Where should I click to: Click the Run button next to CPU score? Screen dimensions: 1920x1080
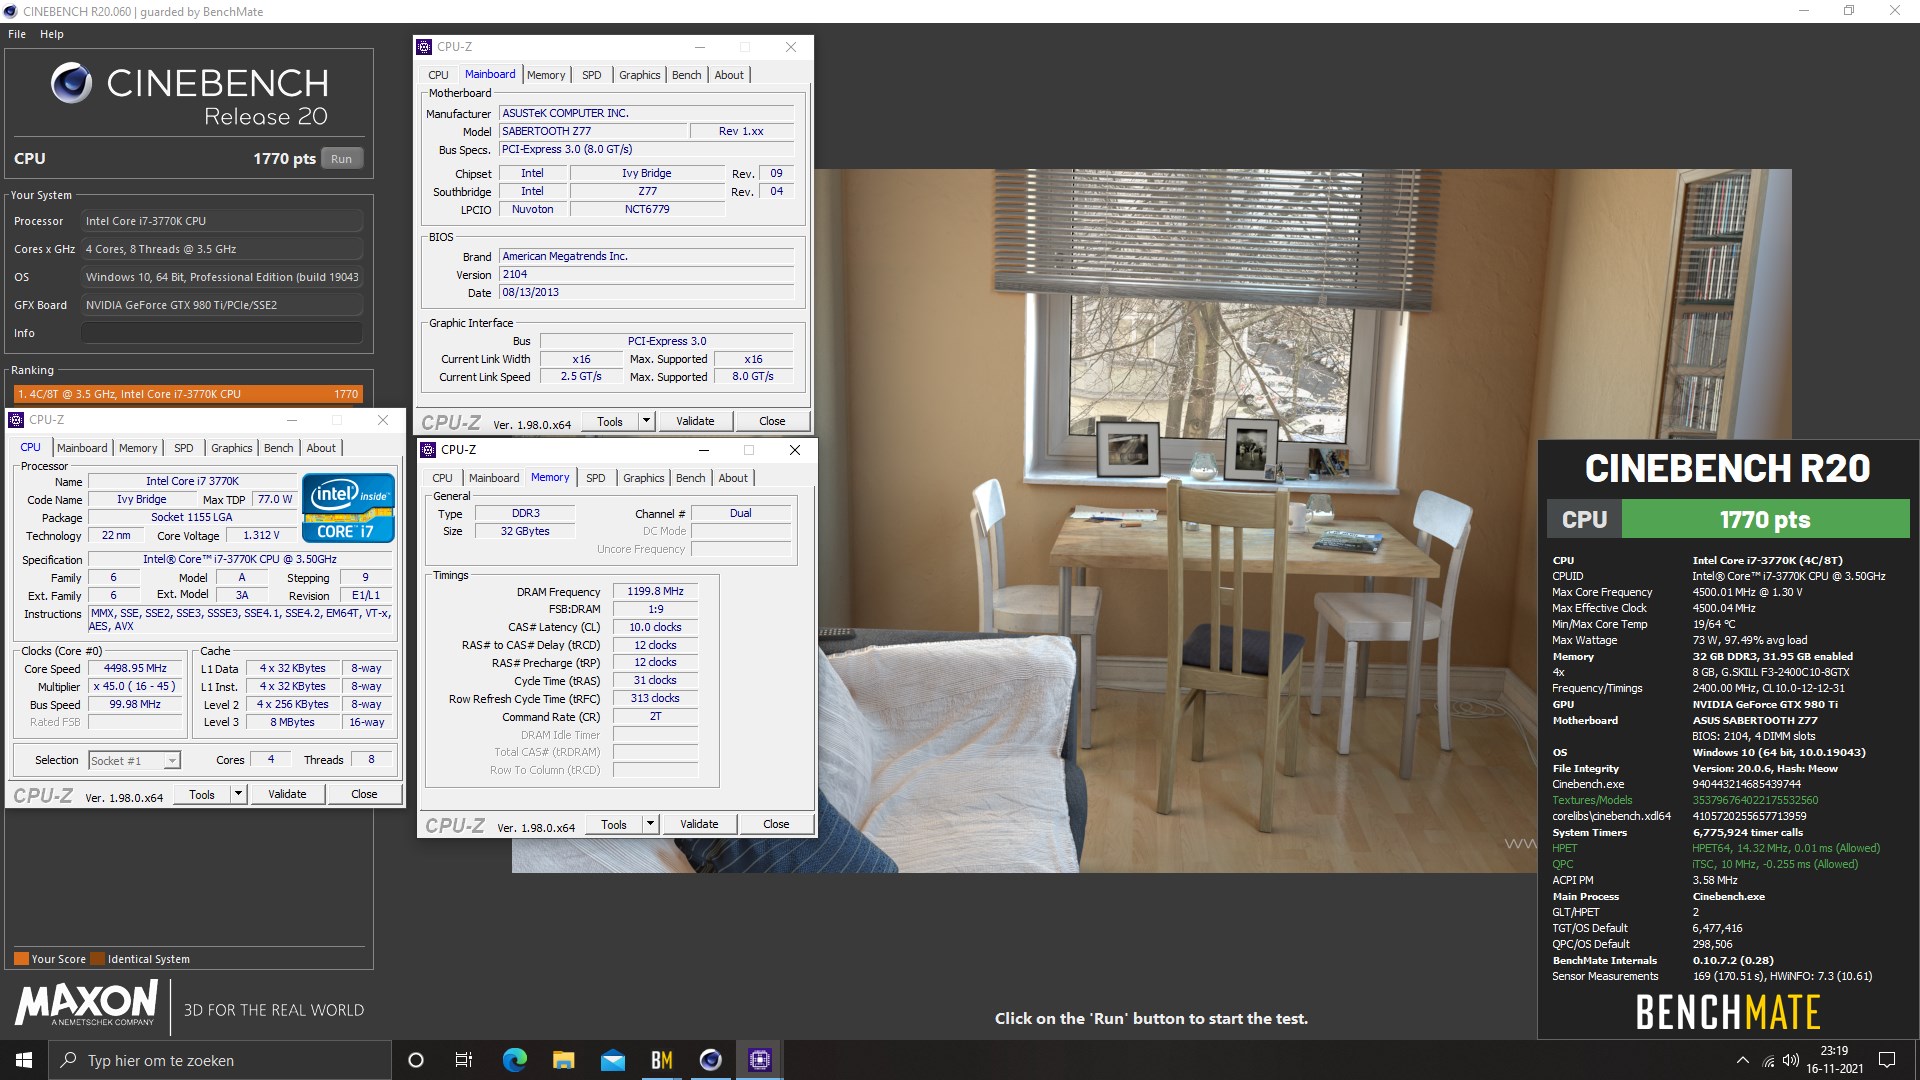click(342, 159)
